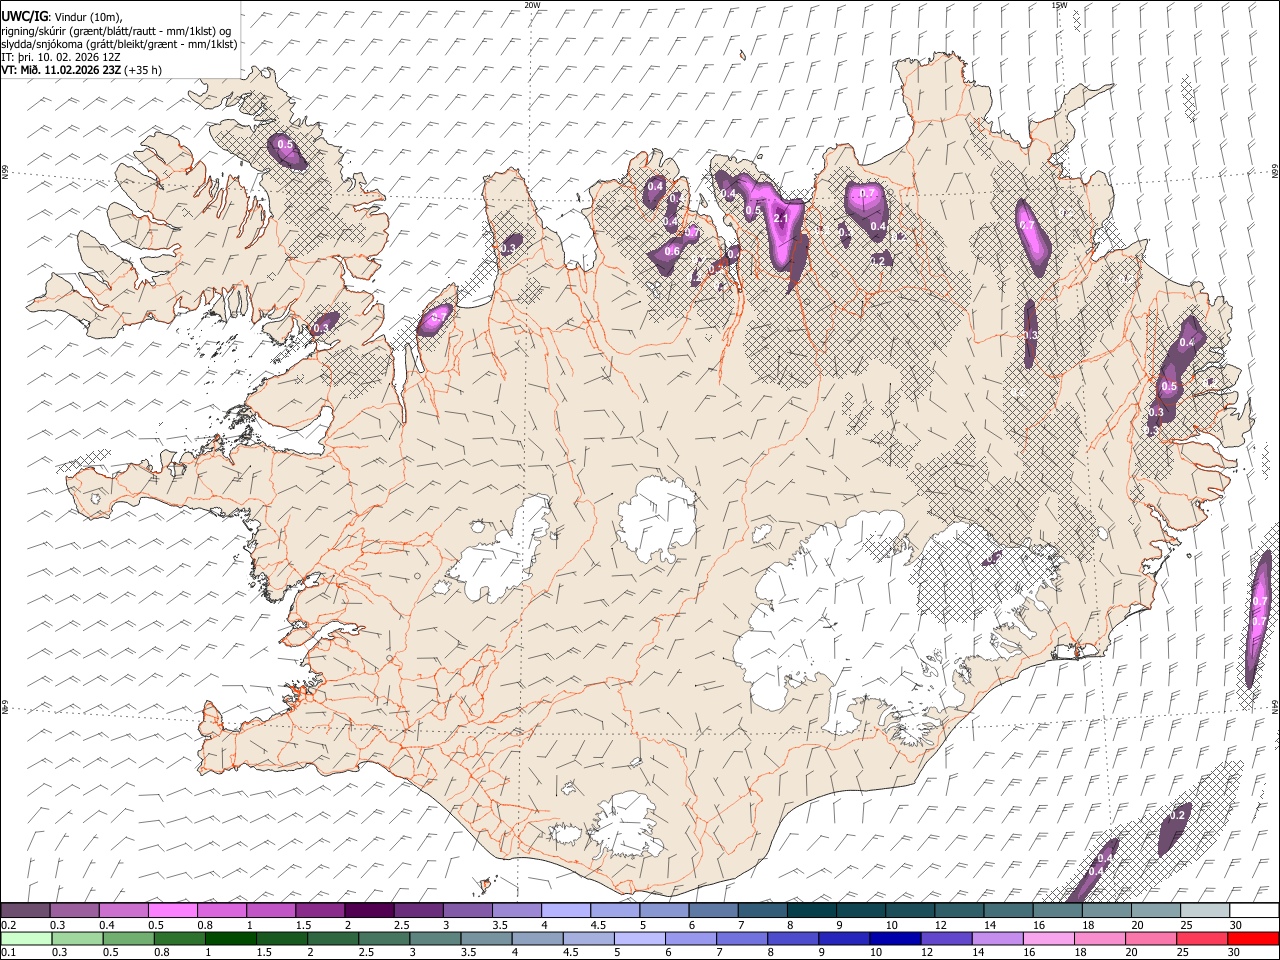Image resolution: width=1280 pixels, height=960 pixels.
Task: Select the pale green rain-scale swatch at 0.1
Action: click(26, 938)
